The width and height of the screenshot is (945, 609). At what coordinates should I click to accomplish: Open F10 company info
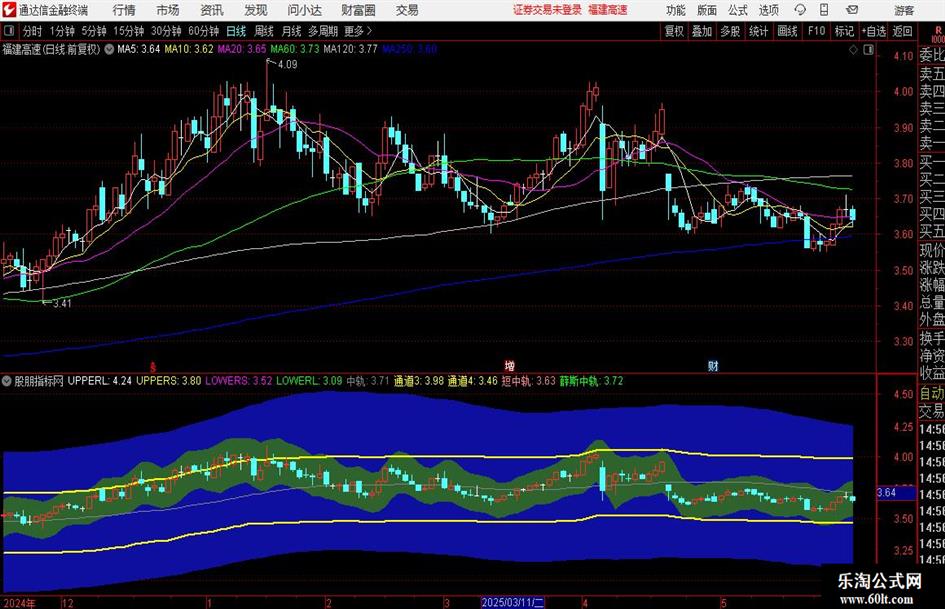816,31
